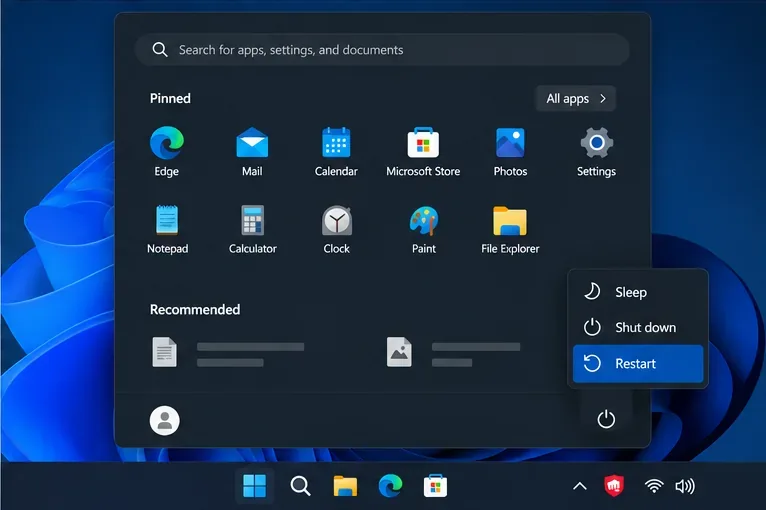Select Restart in the power menu

(638, 363)
